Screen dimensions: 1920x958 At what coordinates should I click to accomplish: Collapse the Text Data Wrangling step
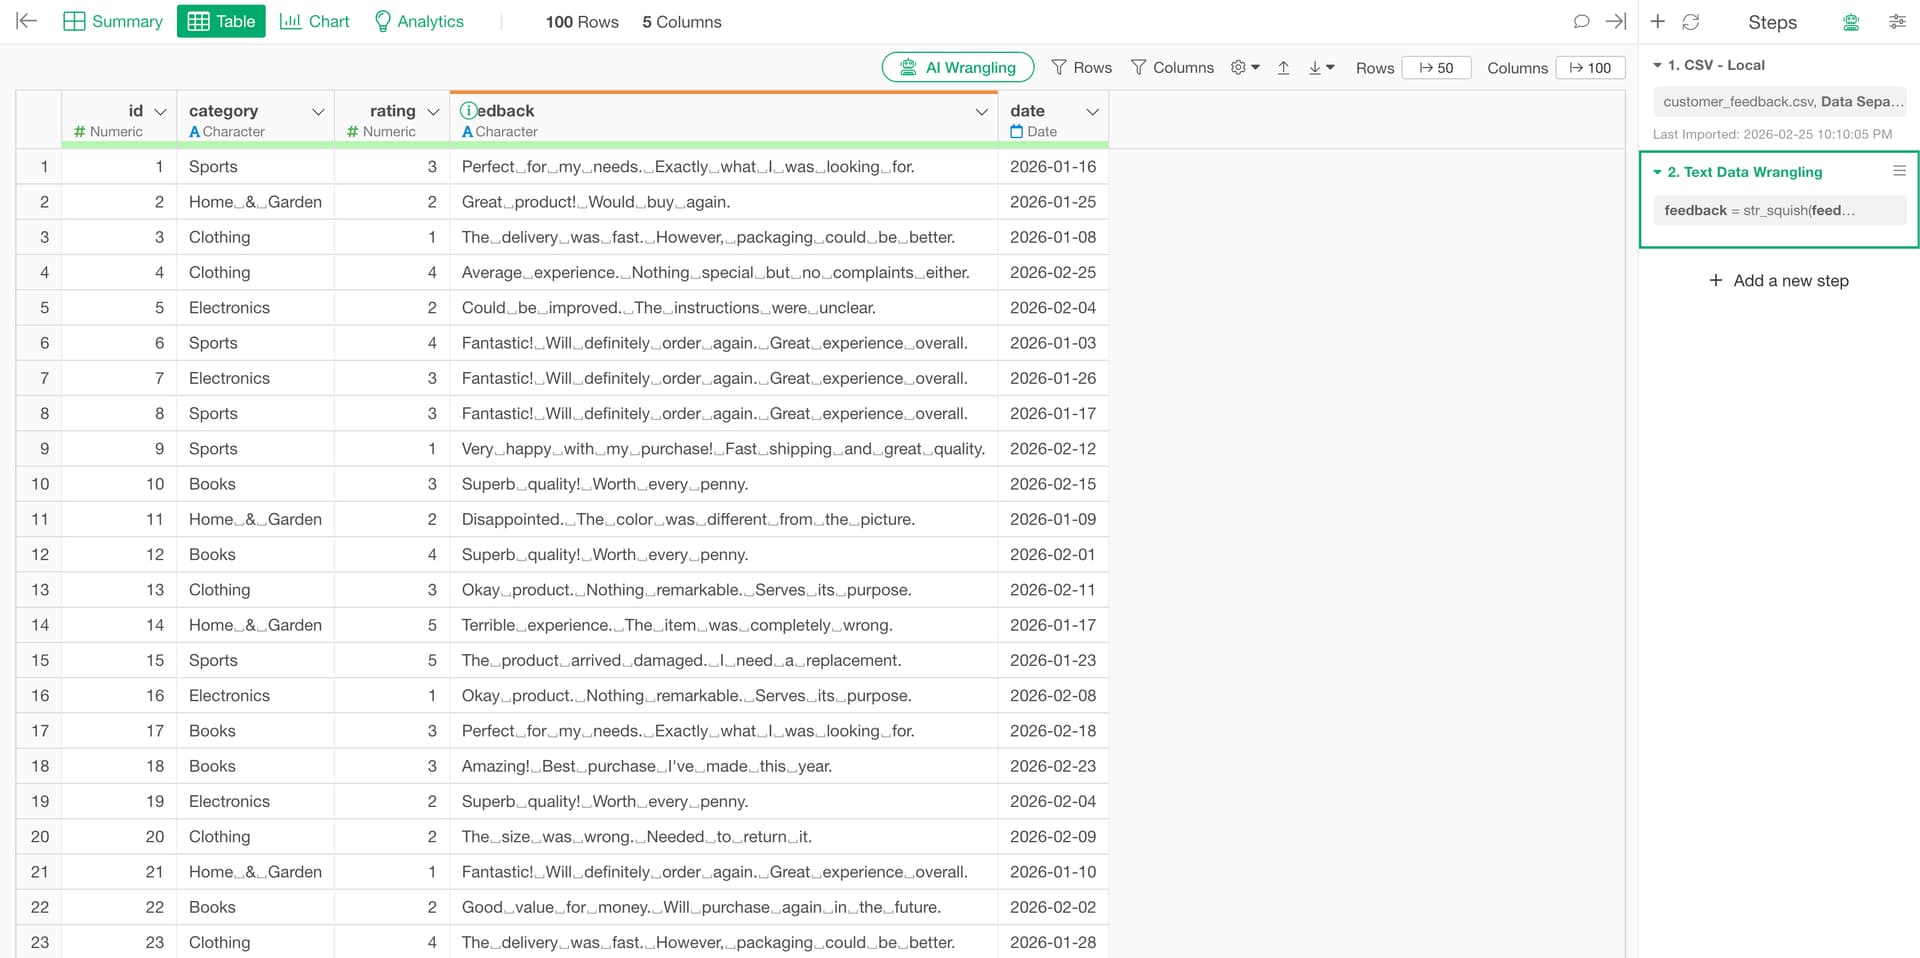[x=1657, y=172]
